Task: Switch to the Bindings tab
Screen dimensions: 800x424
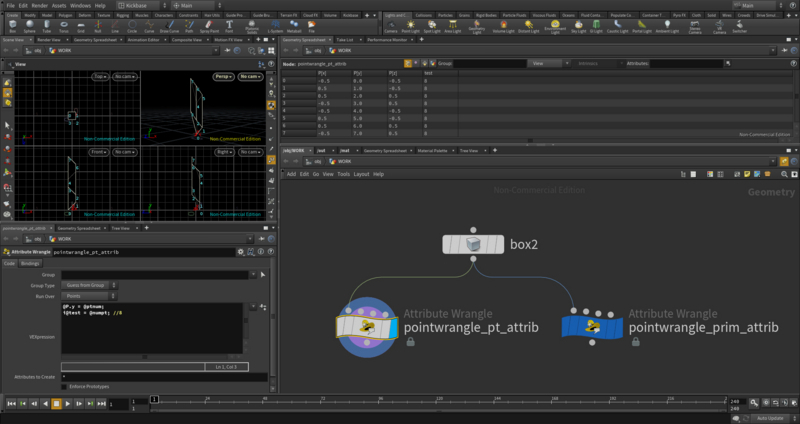Action: [30, 263]
